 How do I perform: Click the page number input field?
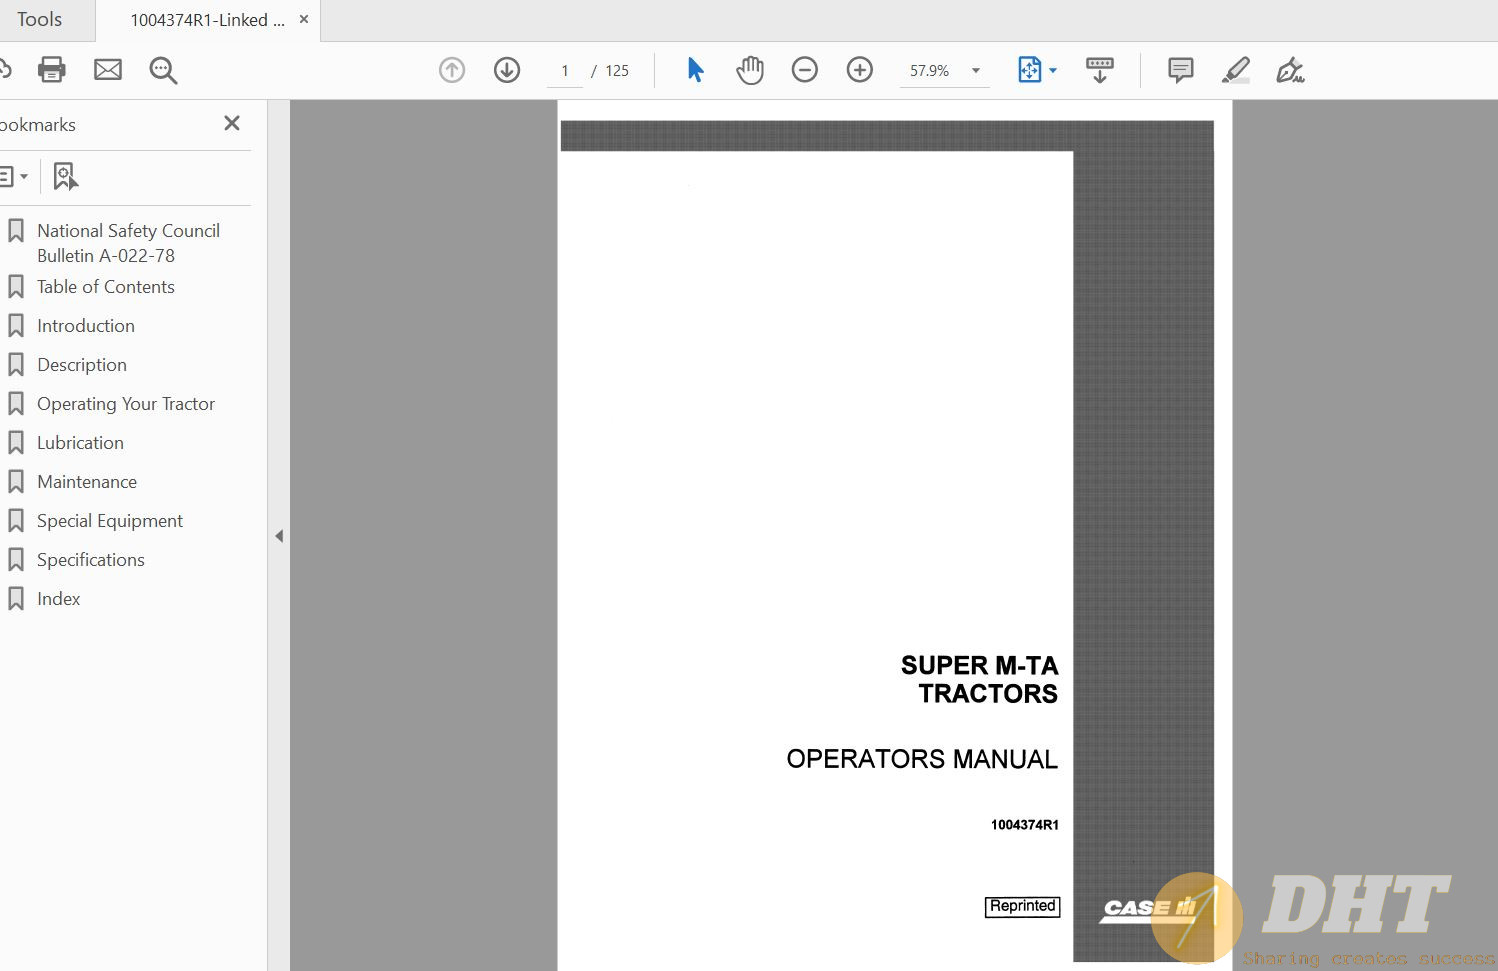(565, 70)
